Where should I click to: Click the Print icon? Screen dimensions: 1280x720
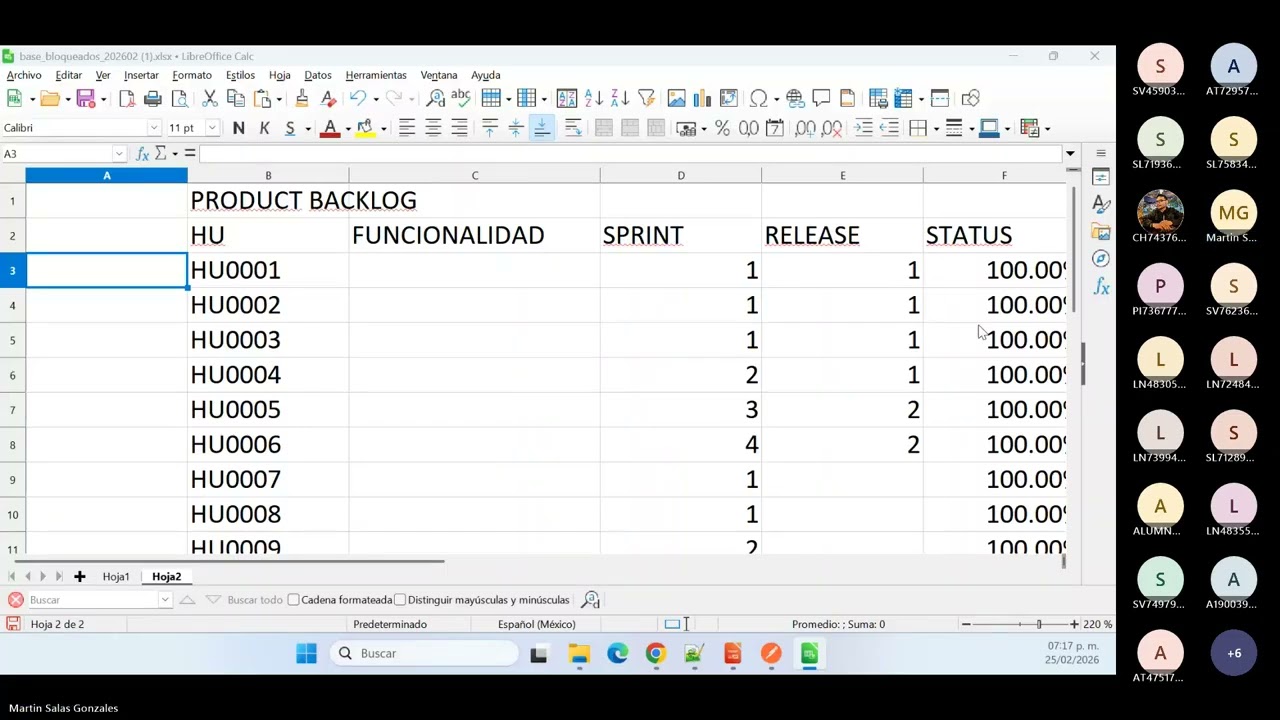click(x=153, y=98)
